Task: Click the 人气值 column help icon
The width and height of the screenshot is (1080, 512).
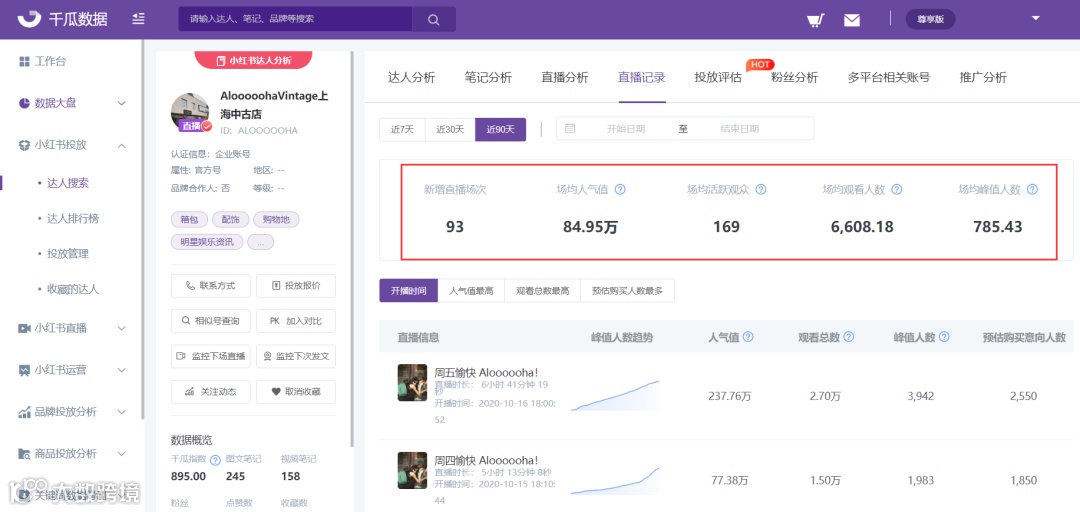Action: (x=748, y=337)
